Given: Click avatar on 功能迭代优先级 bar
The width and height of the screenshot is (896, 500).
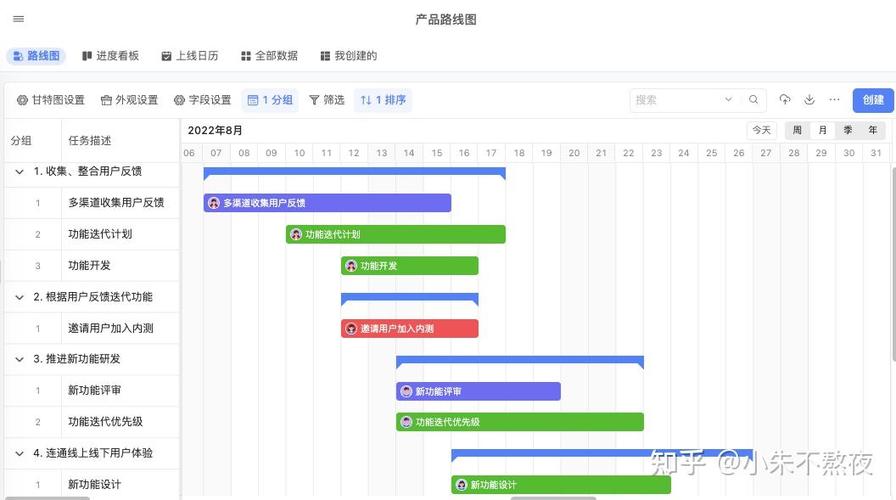Looking at the screenshot, I should click(406, 422).
